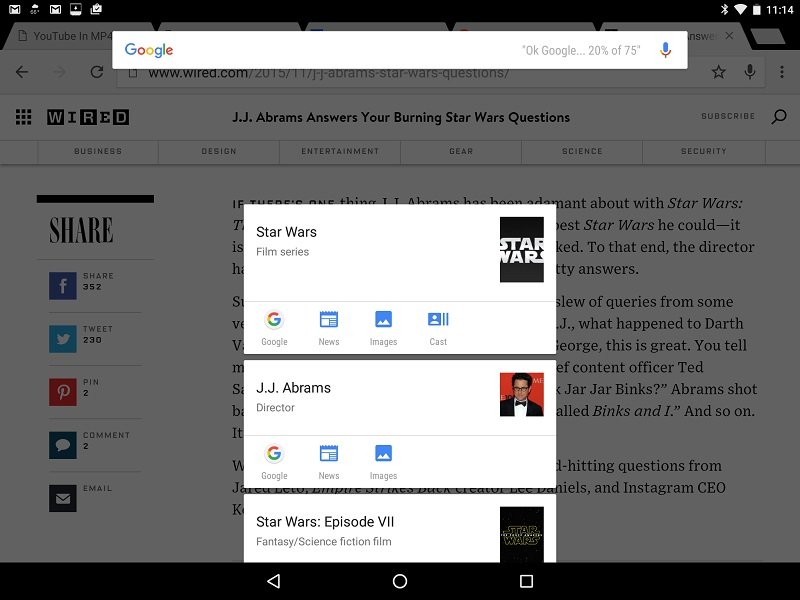Reload the page with refresh icon
Image resolution: width=800 pixels, height=600 pixels.
pos(97,72)
